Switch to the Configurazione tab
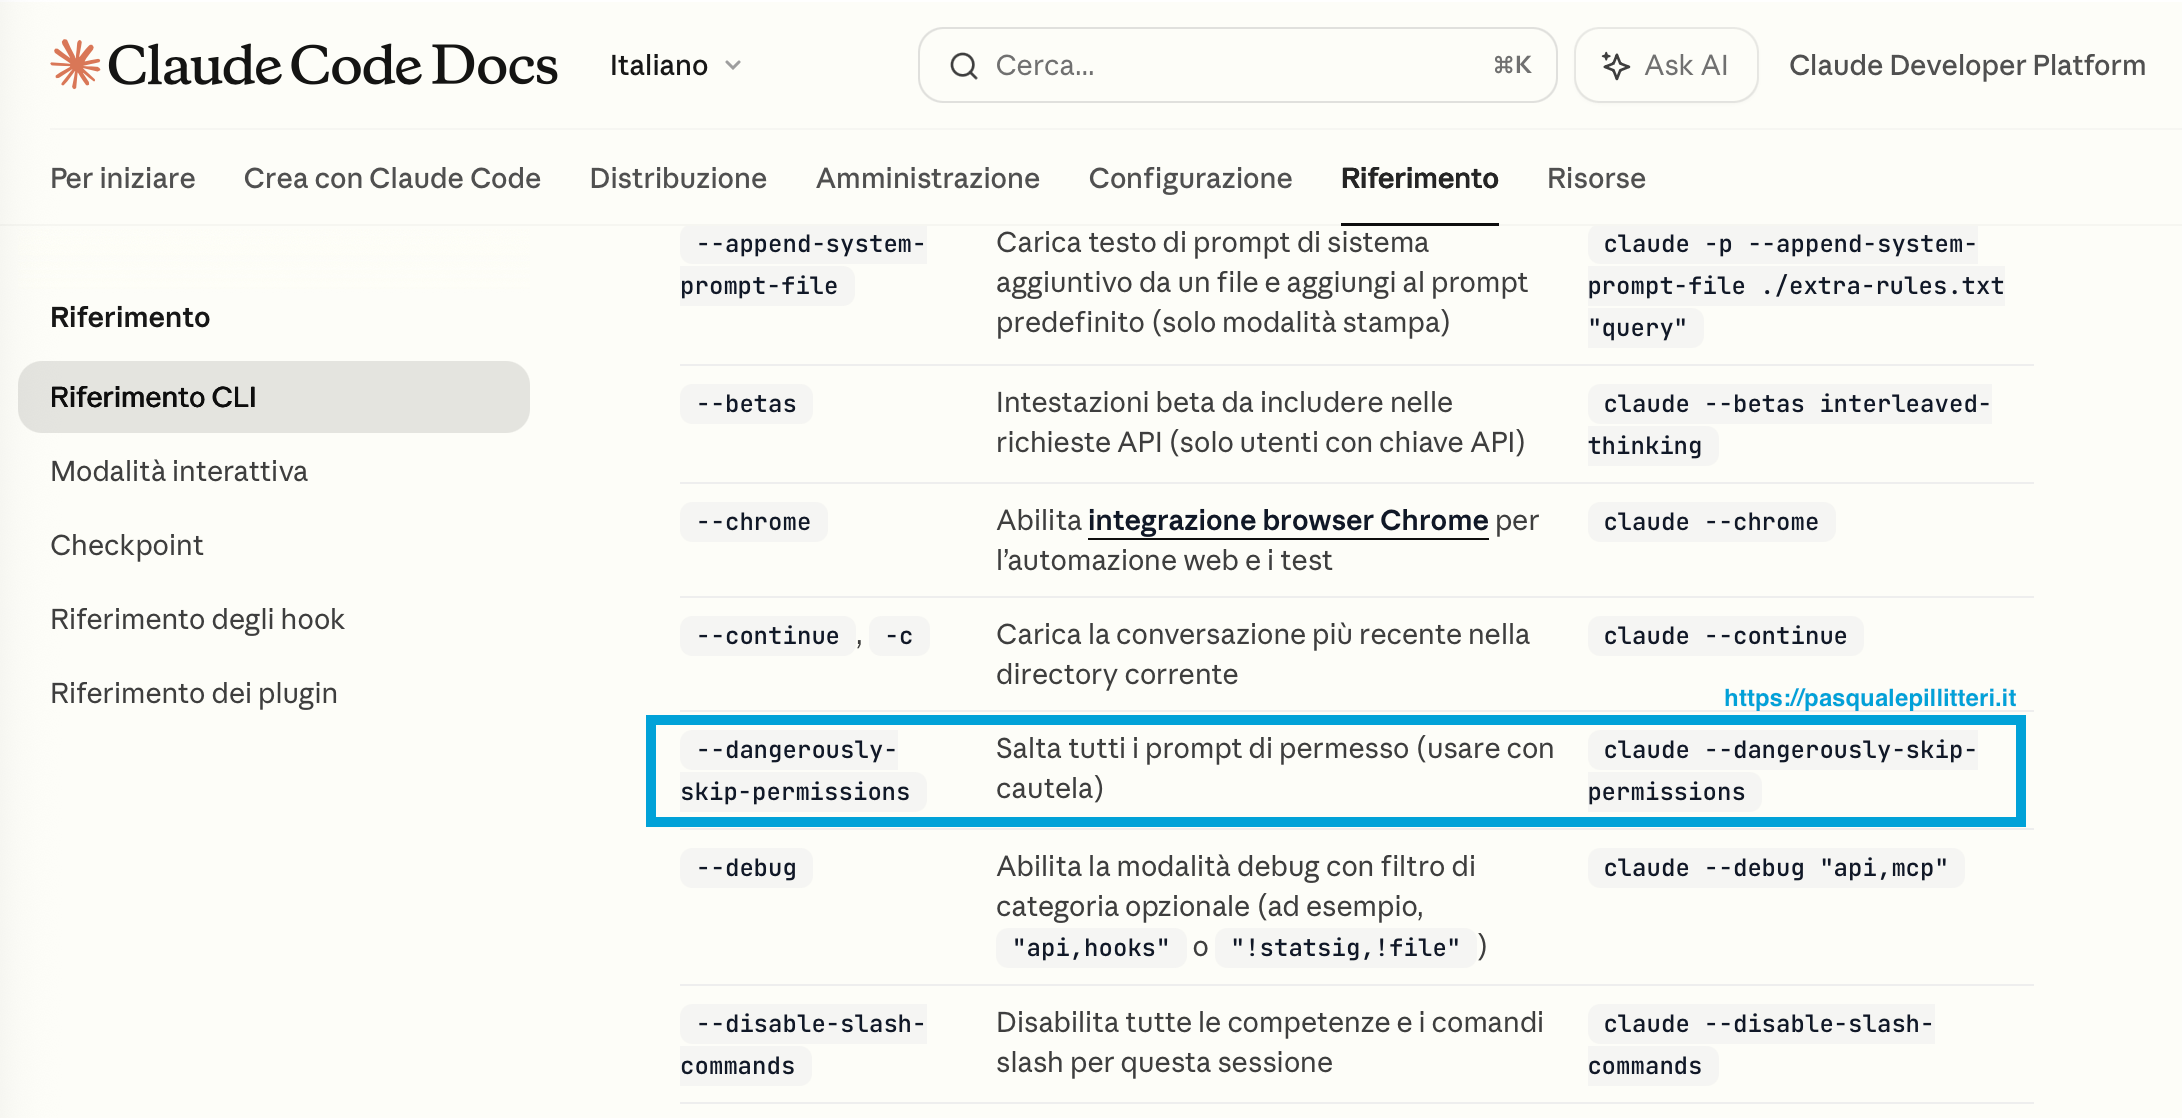The image size is (2182, 1118). 1190,178
